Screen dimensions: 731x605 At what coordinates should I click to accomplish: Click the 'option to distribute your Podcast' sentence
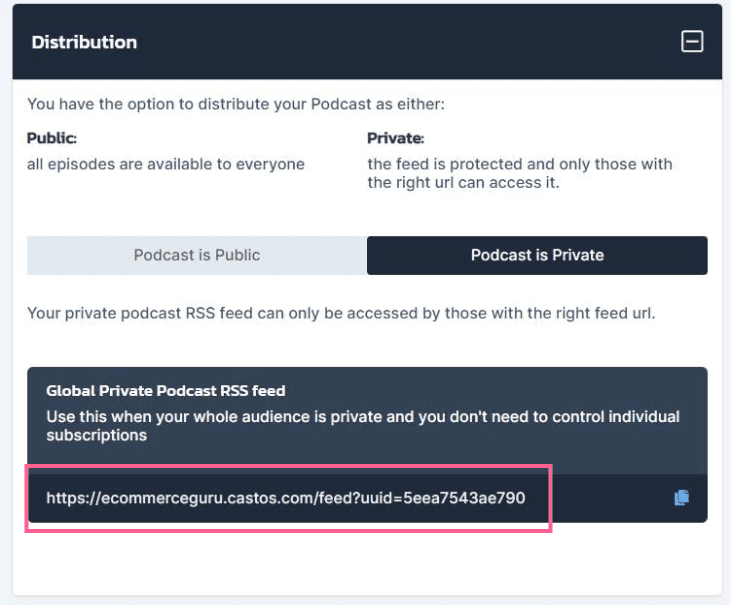[x=236, y=104]
